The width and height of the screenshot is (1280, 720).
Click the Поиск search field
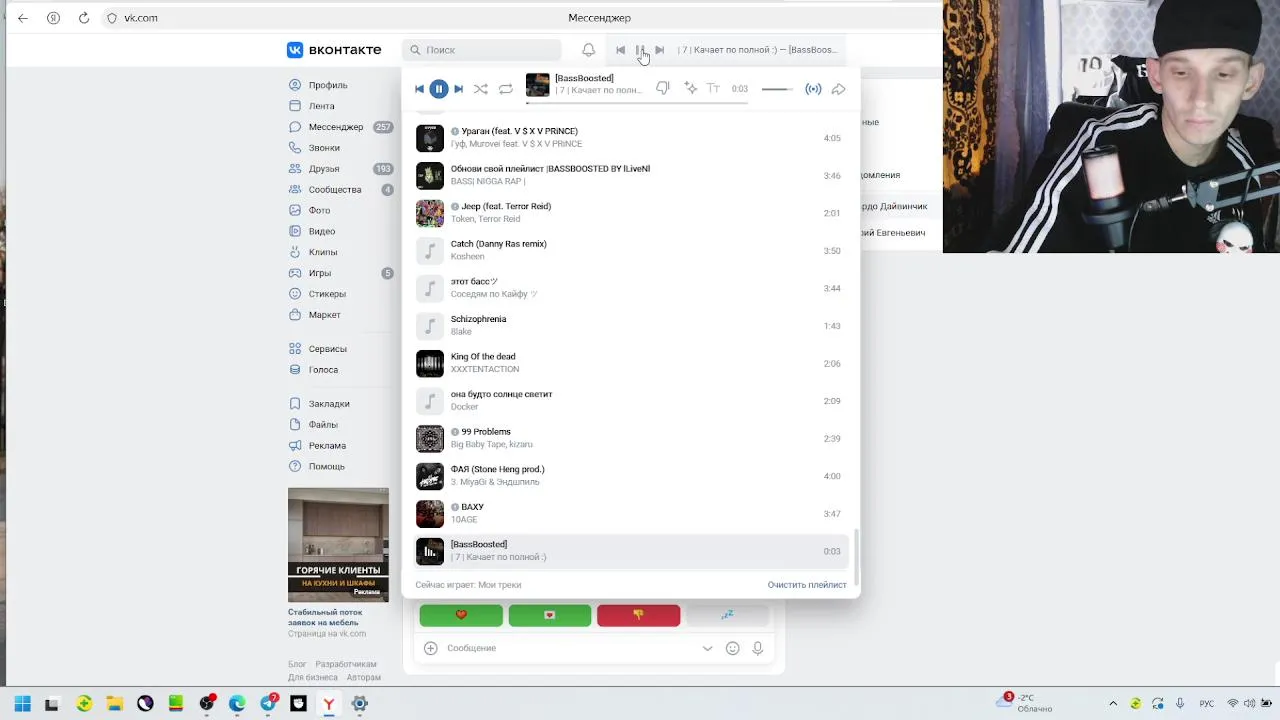tap(482, 50)
